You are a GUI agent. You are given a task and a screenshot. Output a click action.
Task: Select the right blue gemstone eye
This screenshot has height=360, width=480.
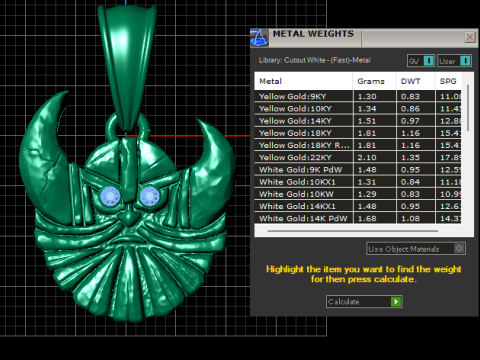coord(149,196)
